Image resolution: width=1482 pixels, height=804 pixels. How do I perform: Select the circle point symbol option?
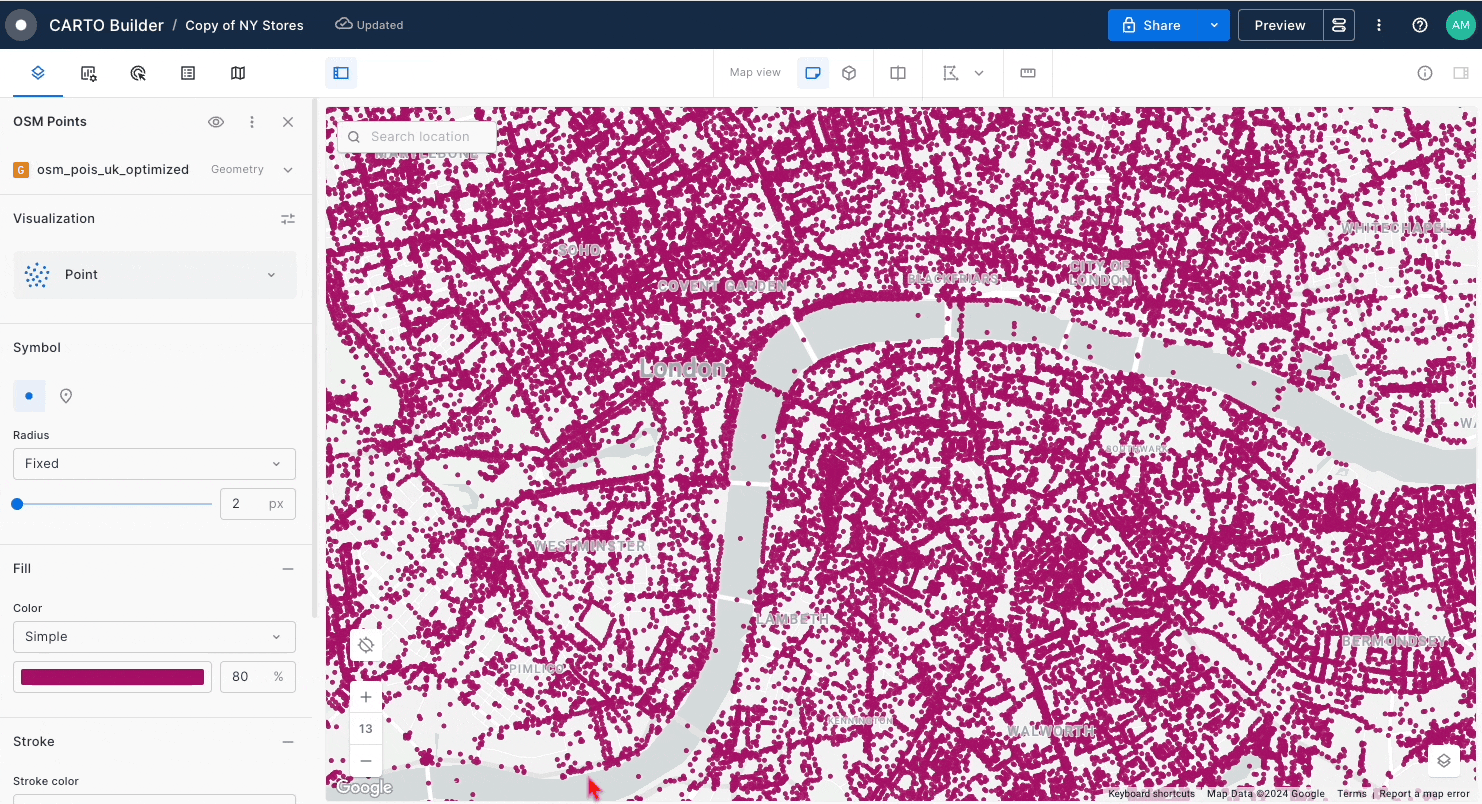point(29,396)
